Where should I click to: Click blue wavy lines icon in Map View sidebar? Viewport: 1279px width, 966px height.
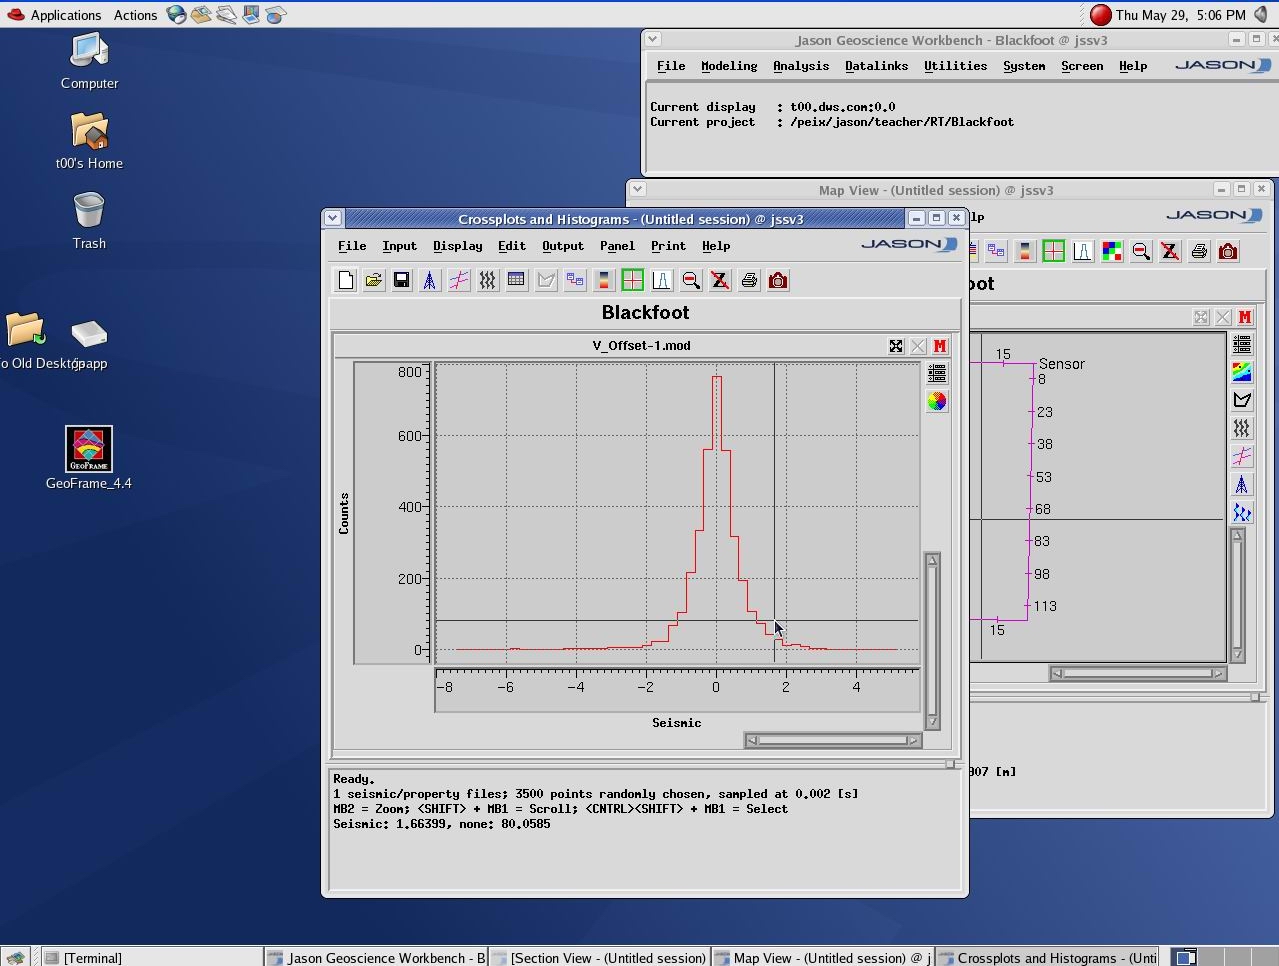coord(1242,513)
